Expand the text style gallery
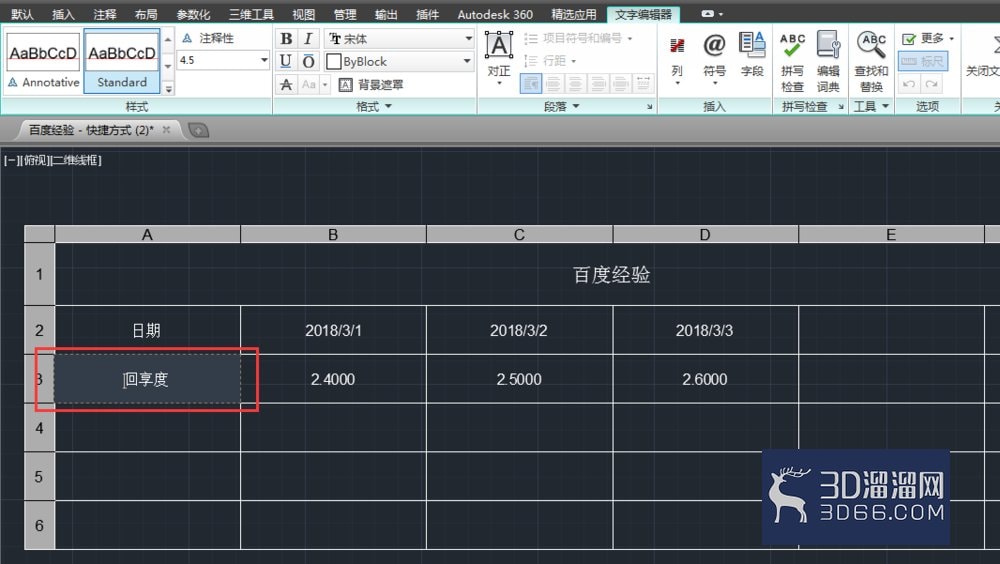 [x=168, y=89]
